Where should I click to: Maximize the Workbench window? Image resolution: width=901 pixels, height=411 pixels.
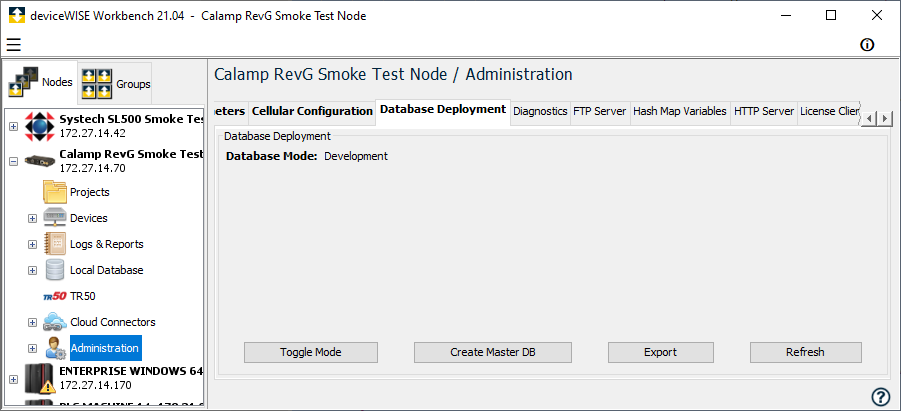[831, 16]
